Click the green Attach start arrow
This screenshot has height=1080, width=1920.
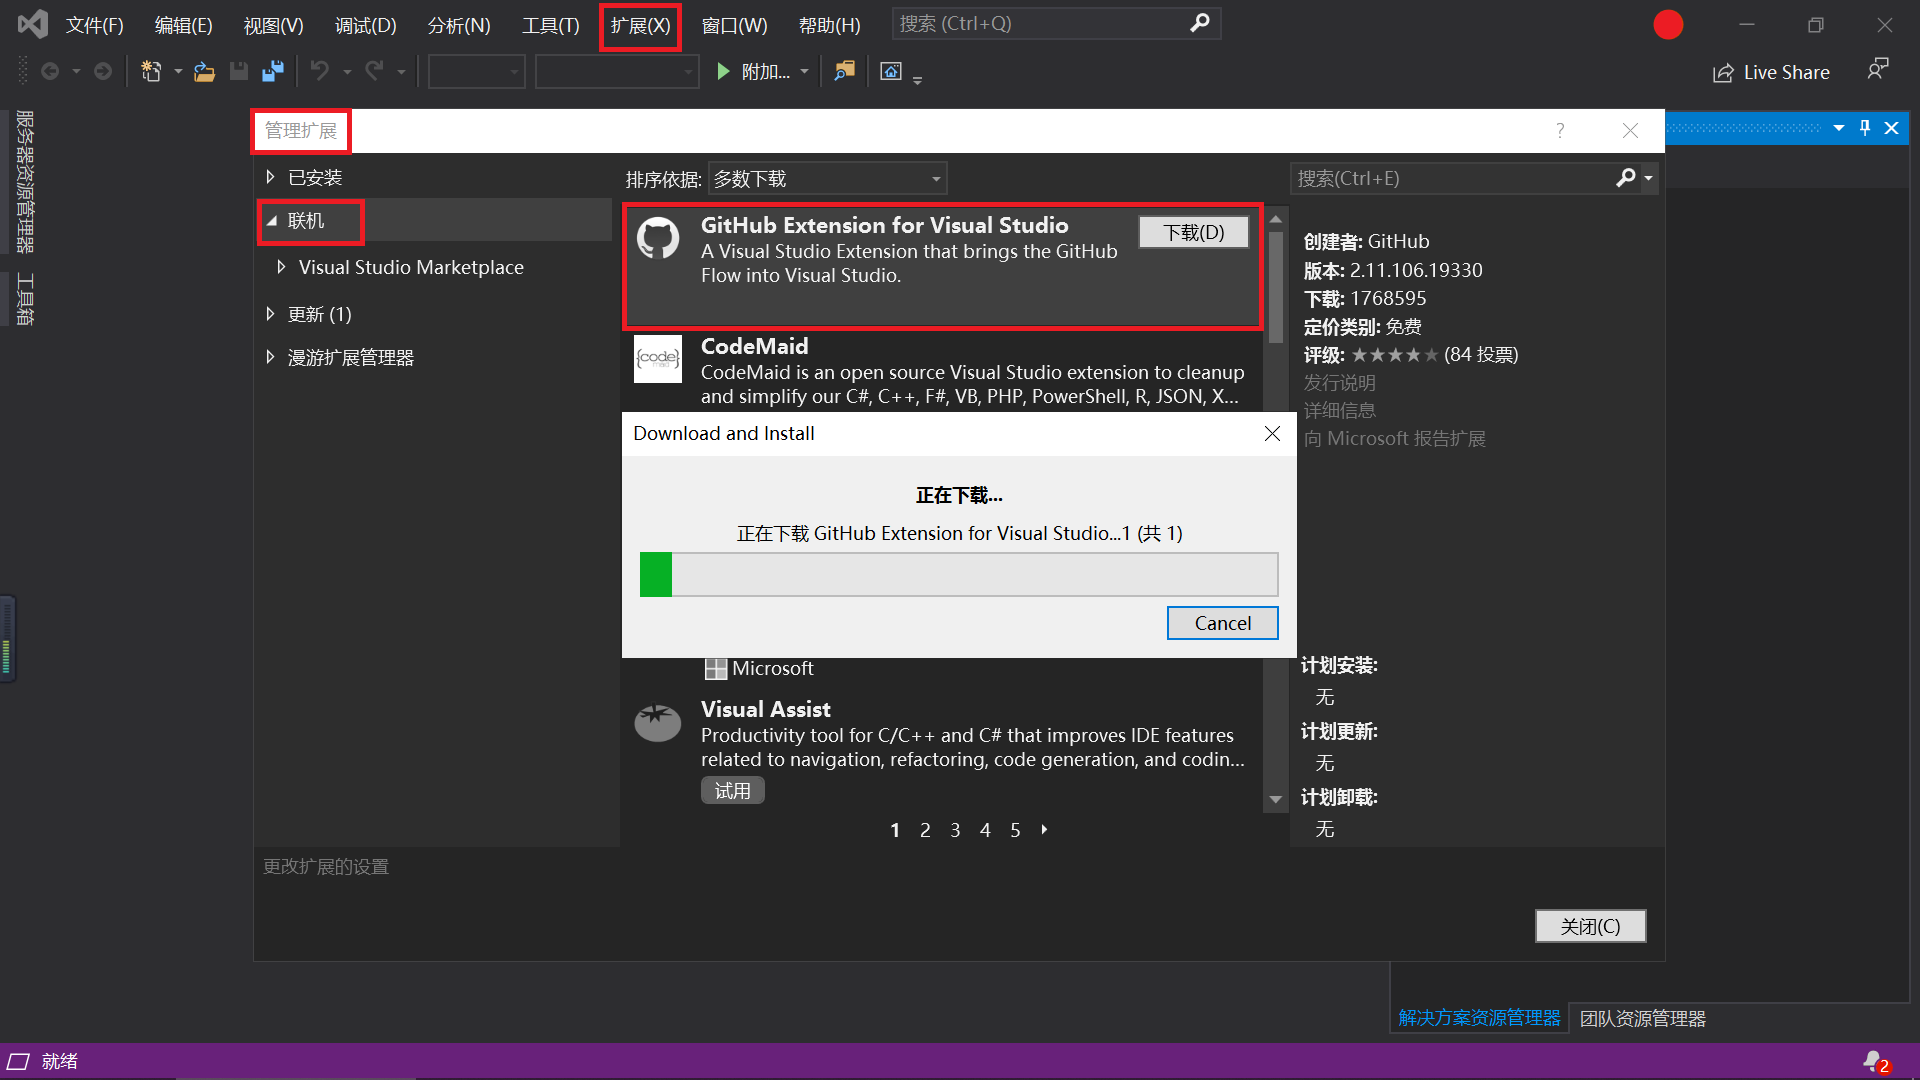pyautogui.click(x=723, y=71)
